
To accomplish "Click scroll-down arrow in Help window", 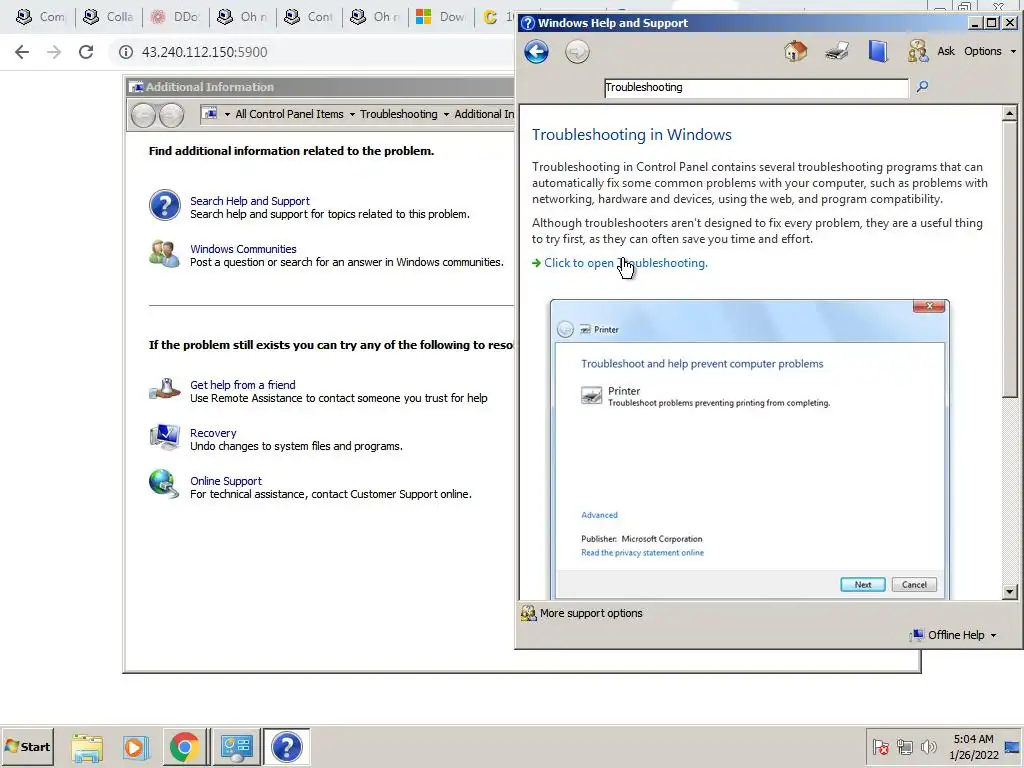I will click(x=1010, y=592).
